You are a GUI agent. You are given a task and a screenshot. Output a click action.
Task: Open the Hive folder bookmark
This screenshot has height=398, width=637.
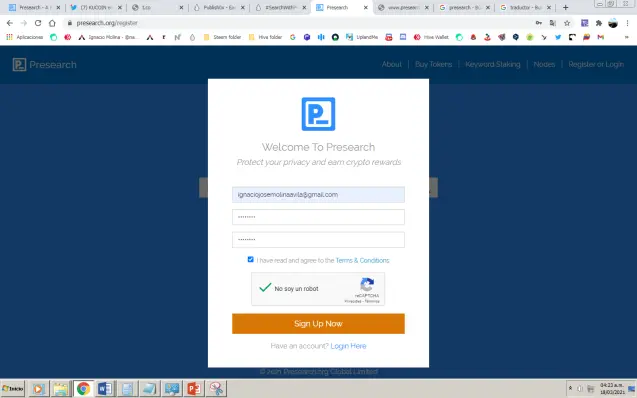[x=265, y=37]
